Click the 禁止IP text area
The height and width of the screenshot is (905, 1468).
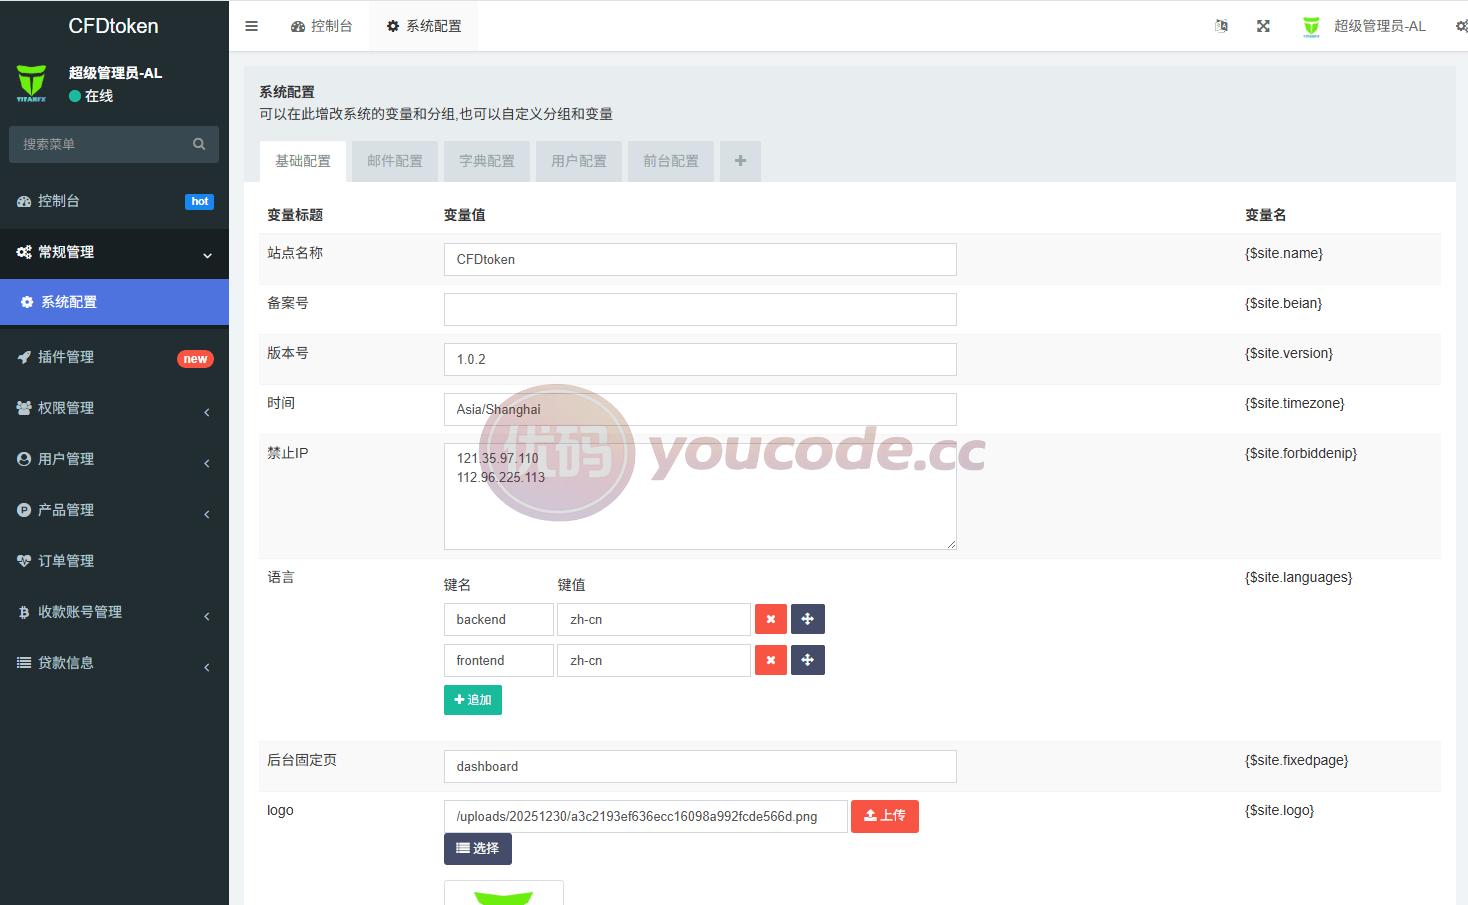(700, 496)
